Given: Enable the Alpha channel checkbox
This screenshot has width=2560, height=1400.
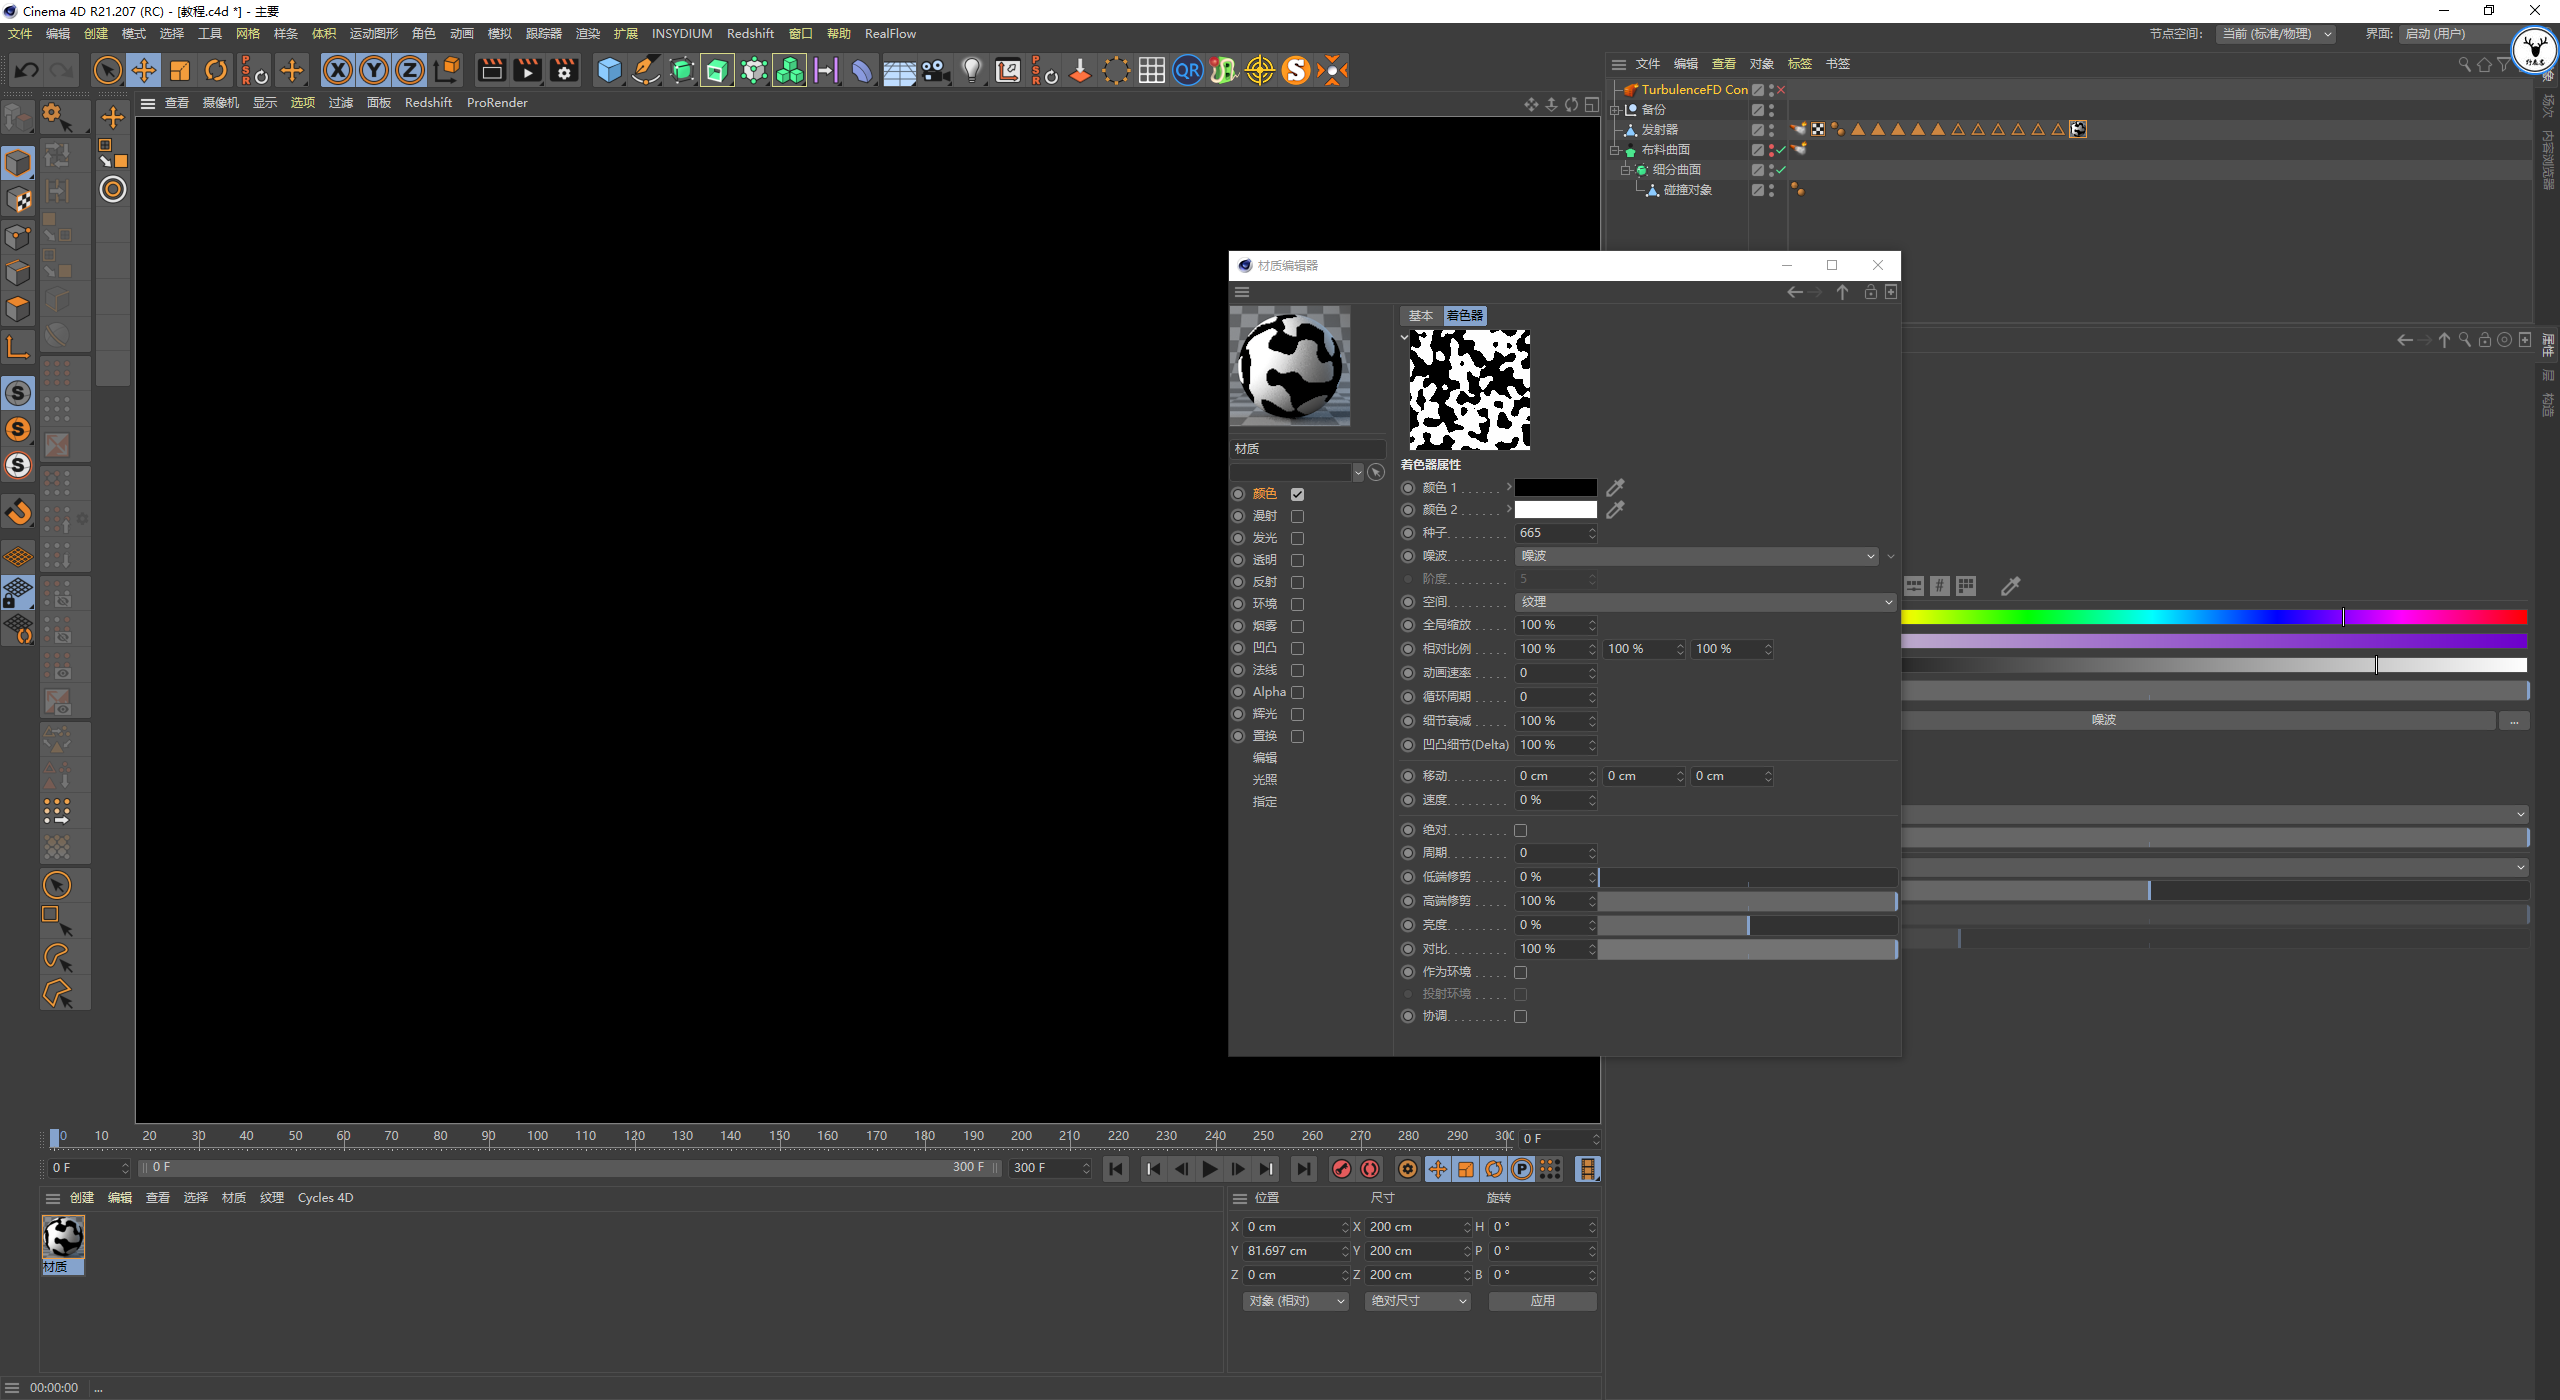Looking at the screenshot, I should coord(1297,692).
